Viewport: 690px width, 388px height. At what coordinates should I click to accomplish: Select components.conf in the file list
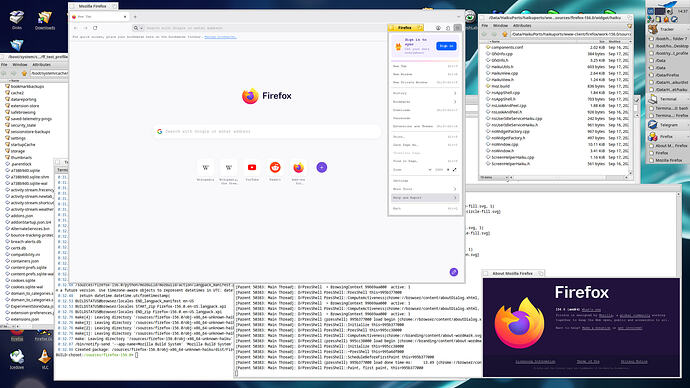507,47
